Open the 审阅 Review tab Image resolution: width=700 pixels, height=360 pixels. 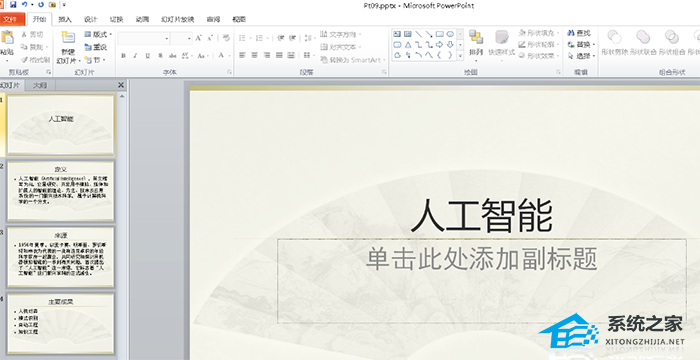tap(213, 19)
